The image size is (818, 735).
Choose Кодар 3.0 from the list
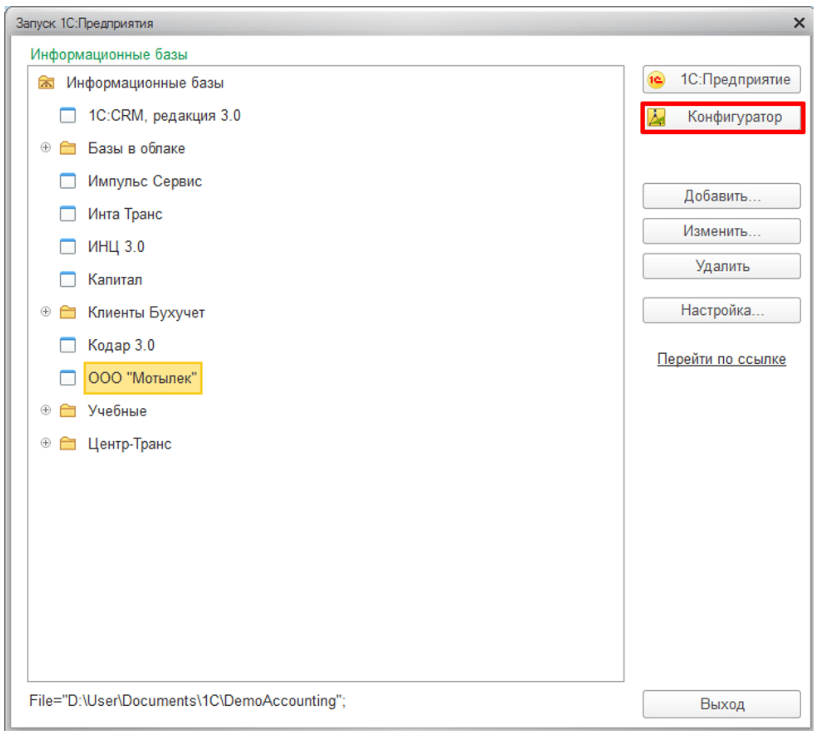[121, 345]
